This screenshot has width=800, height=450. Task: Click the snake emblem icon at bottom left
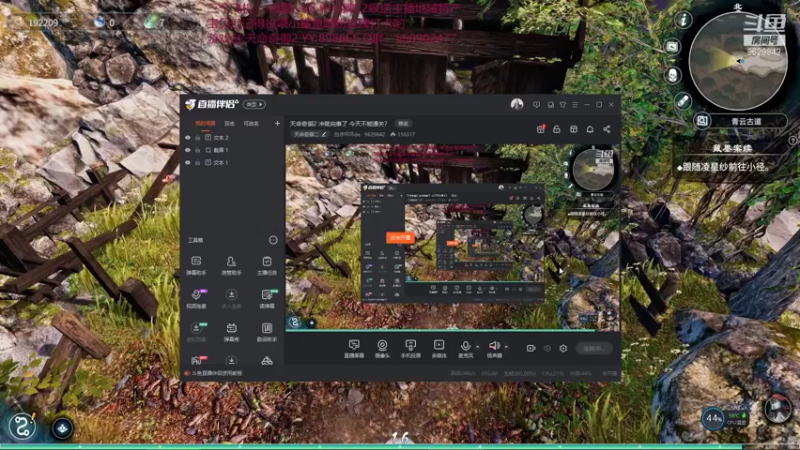coord(22,426)
